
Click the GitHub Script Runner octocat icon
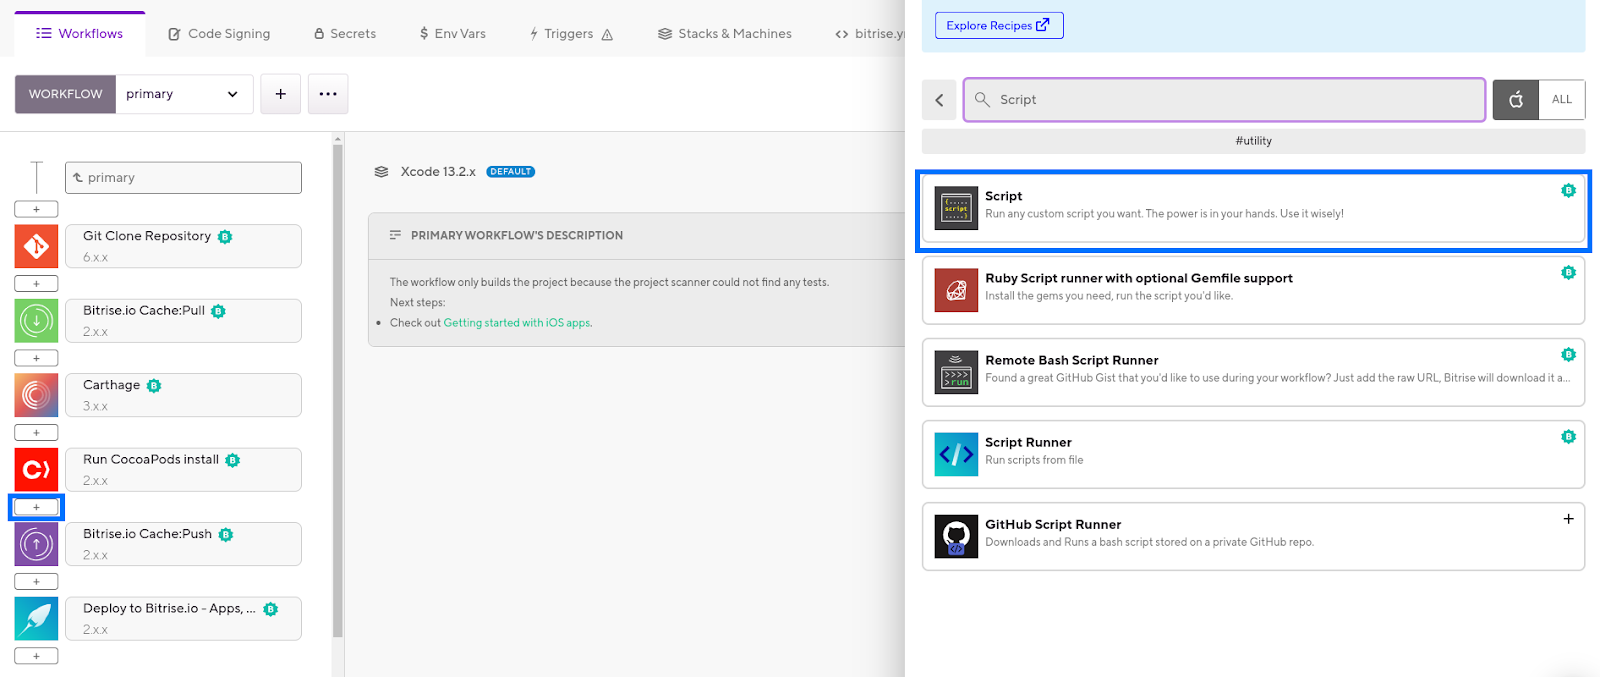[x=956, y=537]
